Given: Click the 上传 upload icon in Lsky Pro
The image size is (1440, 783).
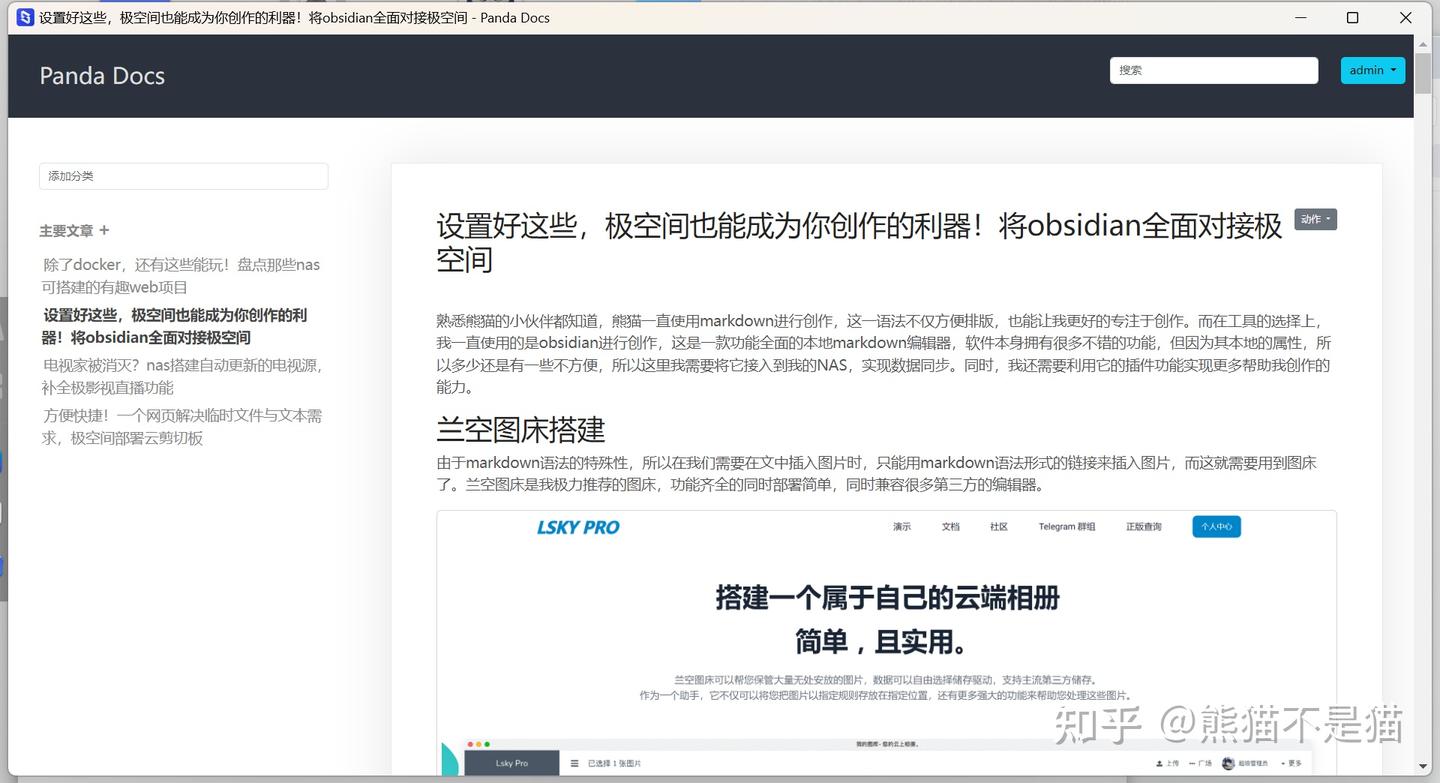Looking at the screenshot, I should [x=1160, y=762].
